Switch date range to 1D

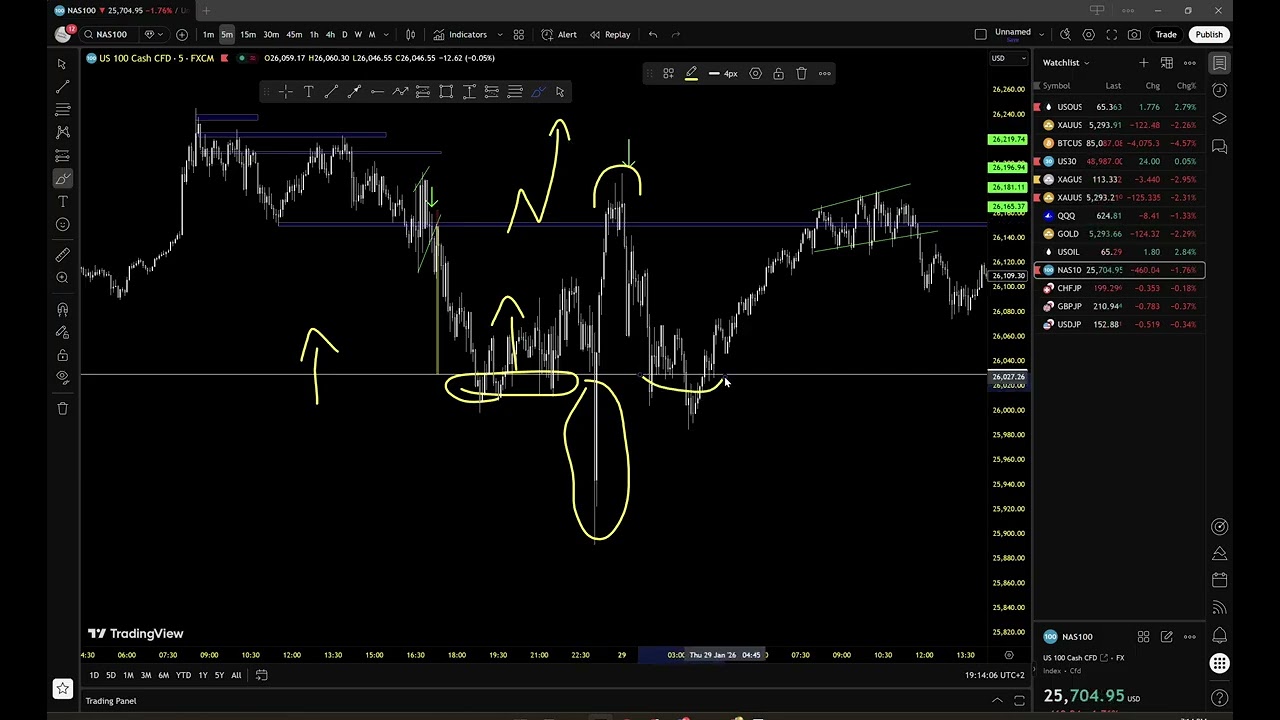tap(94, 675)
